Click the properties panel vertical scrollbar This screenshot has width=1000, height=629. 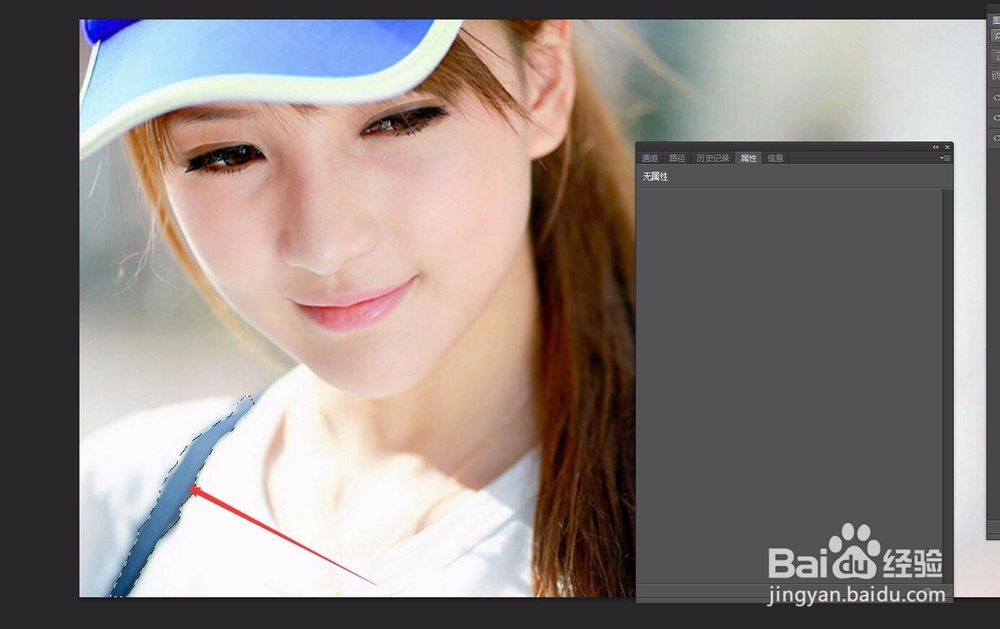947,386
